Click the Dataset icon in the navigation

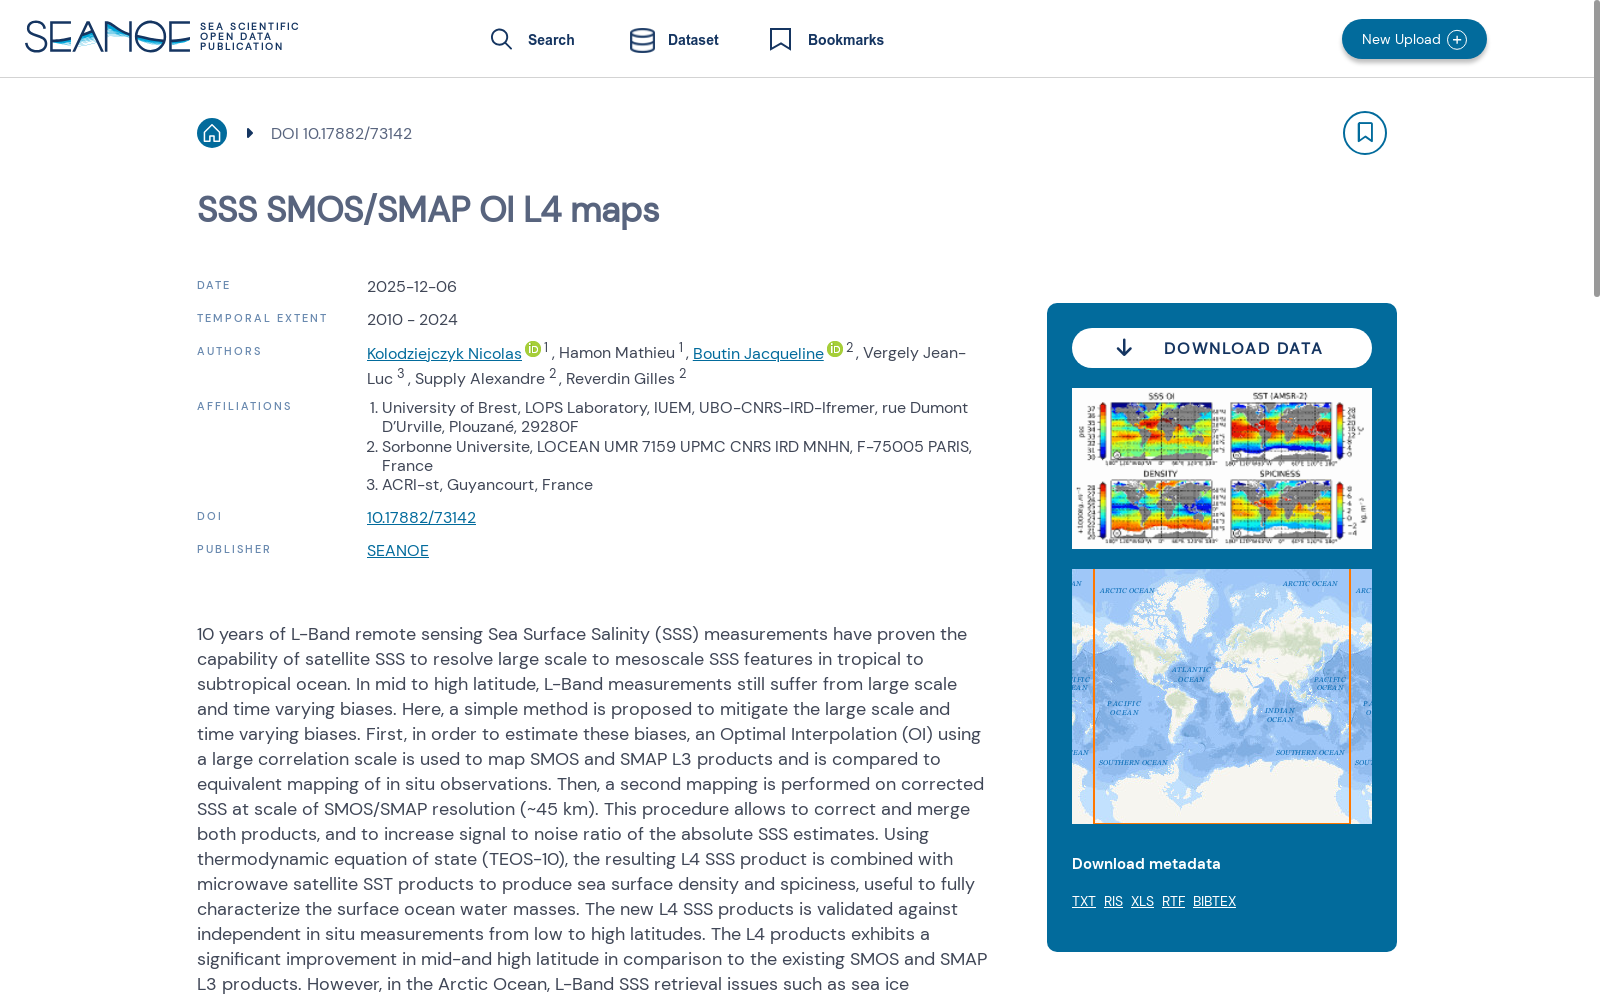click(641, 40)
